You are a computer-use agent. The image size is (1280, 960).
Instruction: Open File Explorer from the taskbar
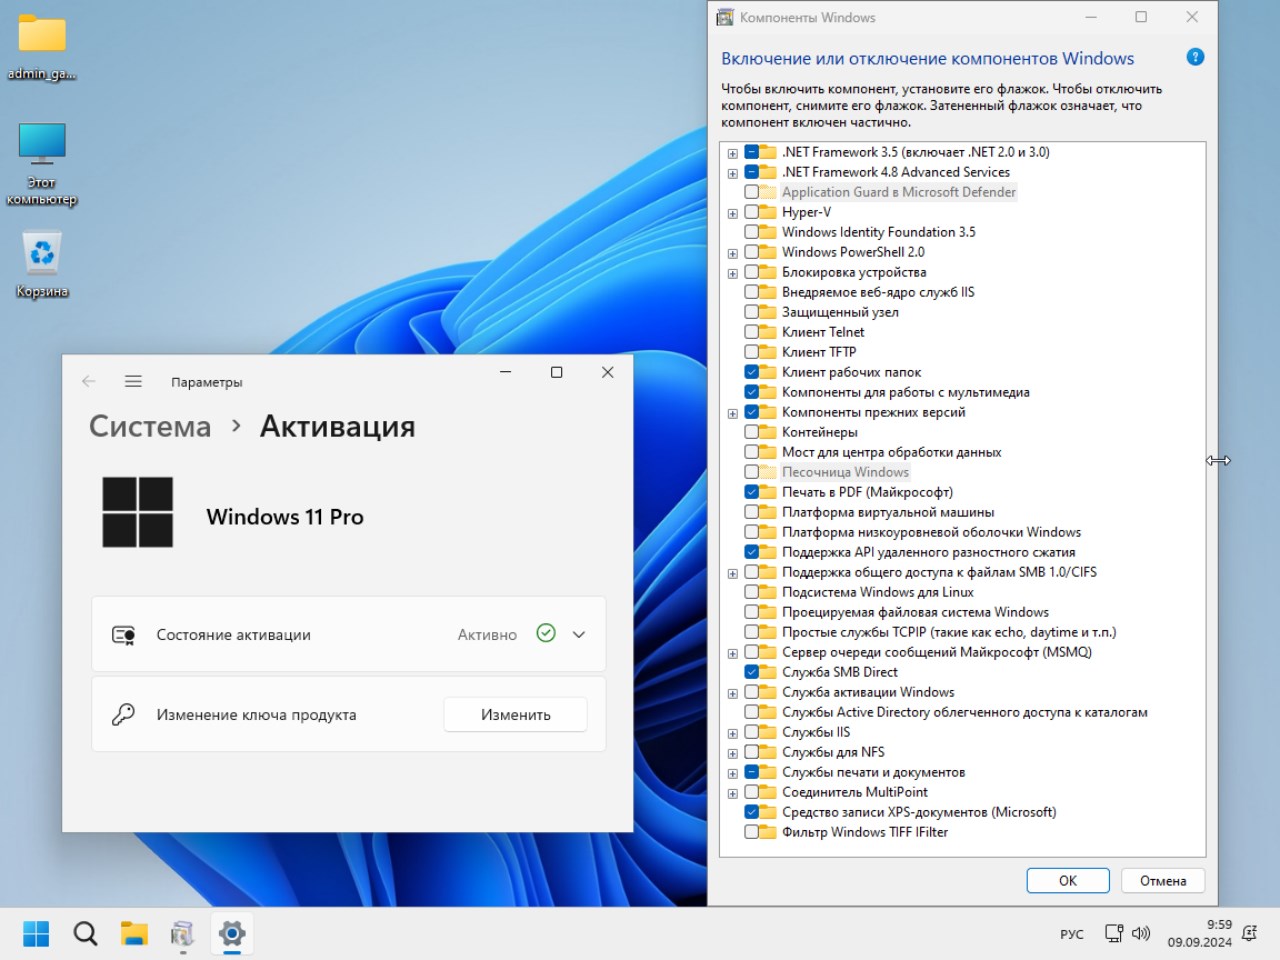pos(134,934)
